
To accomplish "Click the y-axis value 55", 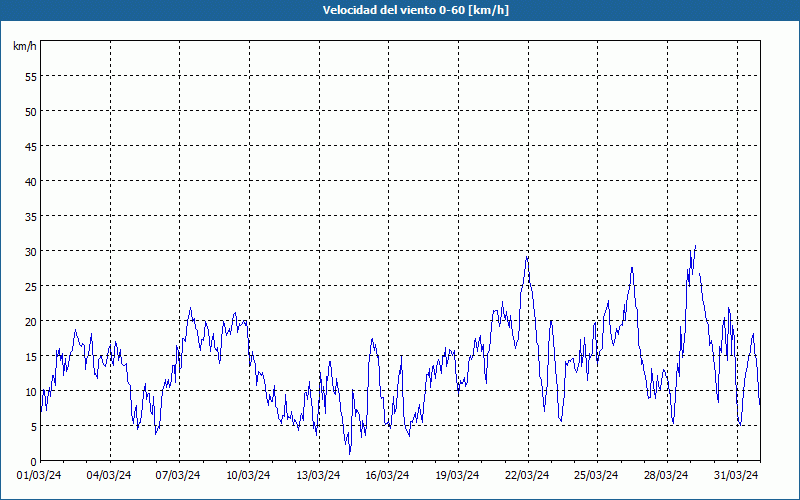I will [31, 77].
